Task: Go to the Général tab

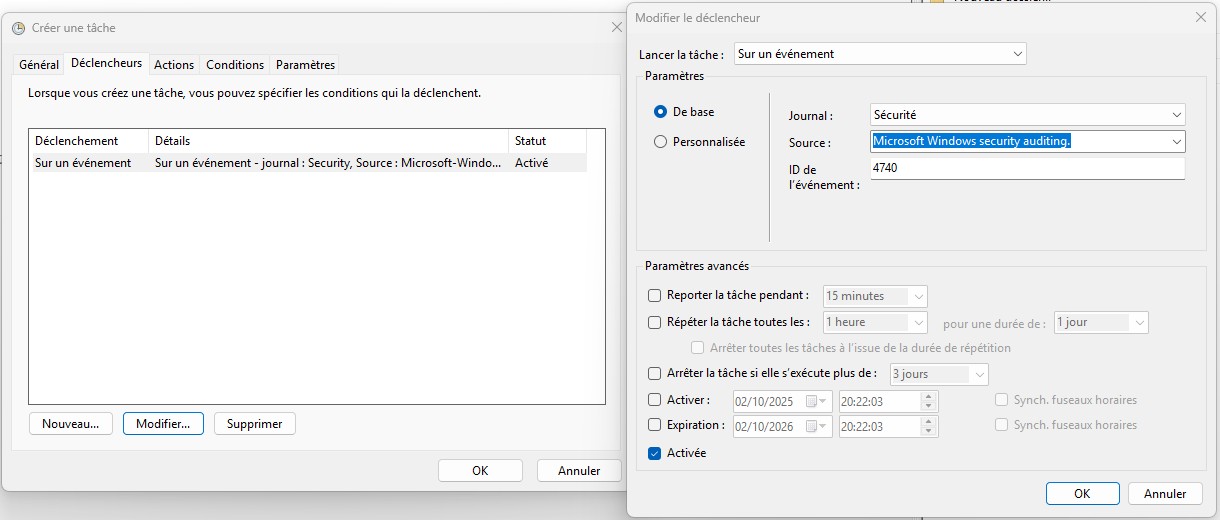Action: (x=39, y=65)
